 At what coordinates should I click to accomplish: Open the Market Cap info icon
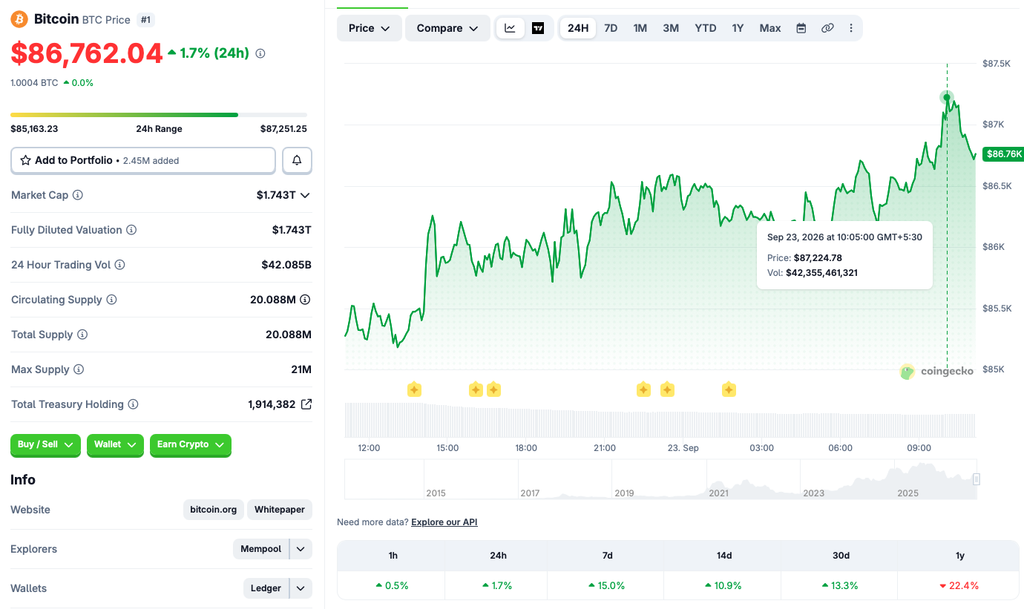78,195
